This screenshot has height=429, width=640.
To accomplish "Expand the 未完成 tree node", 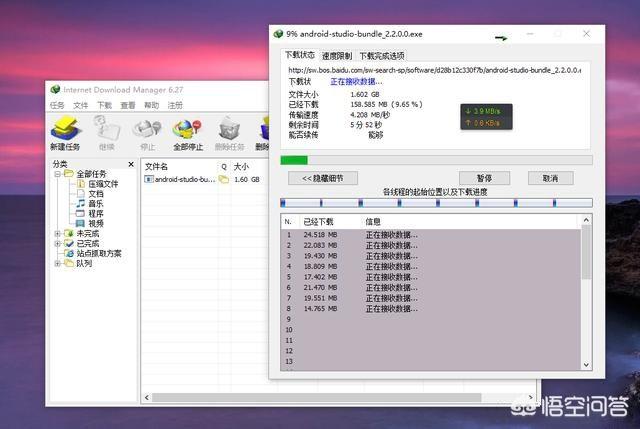I will click(x=57, y=234).
